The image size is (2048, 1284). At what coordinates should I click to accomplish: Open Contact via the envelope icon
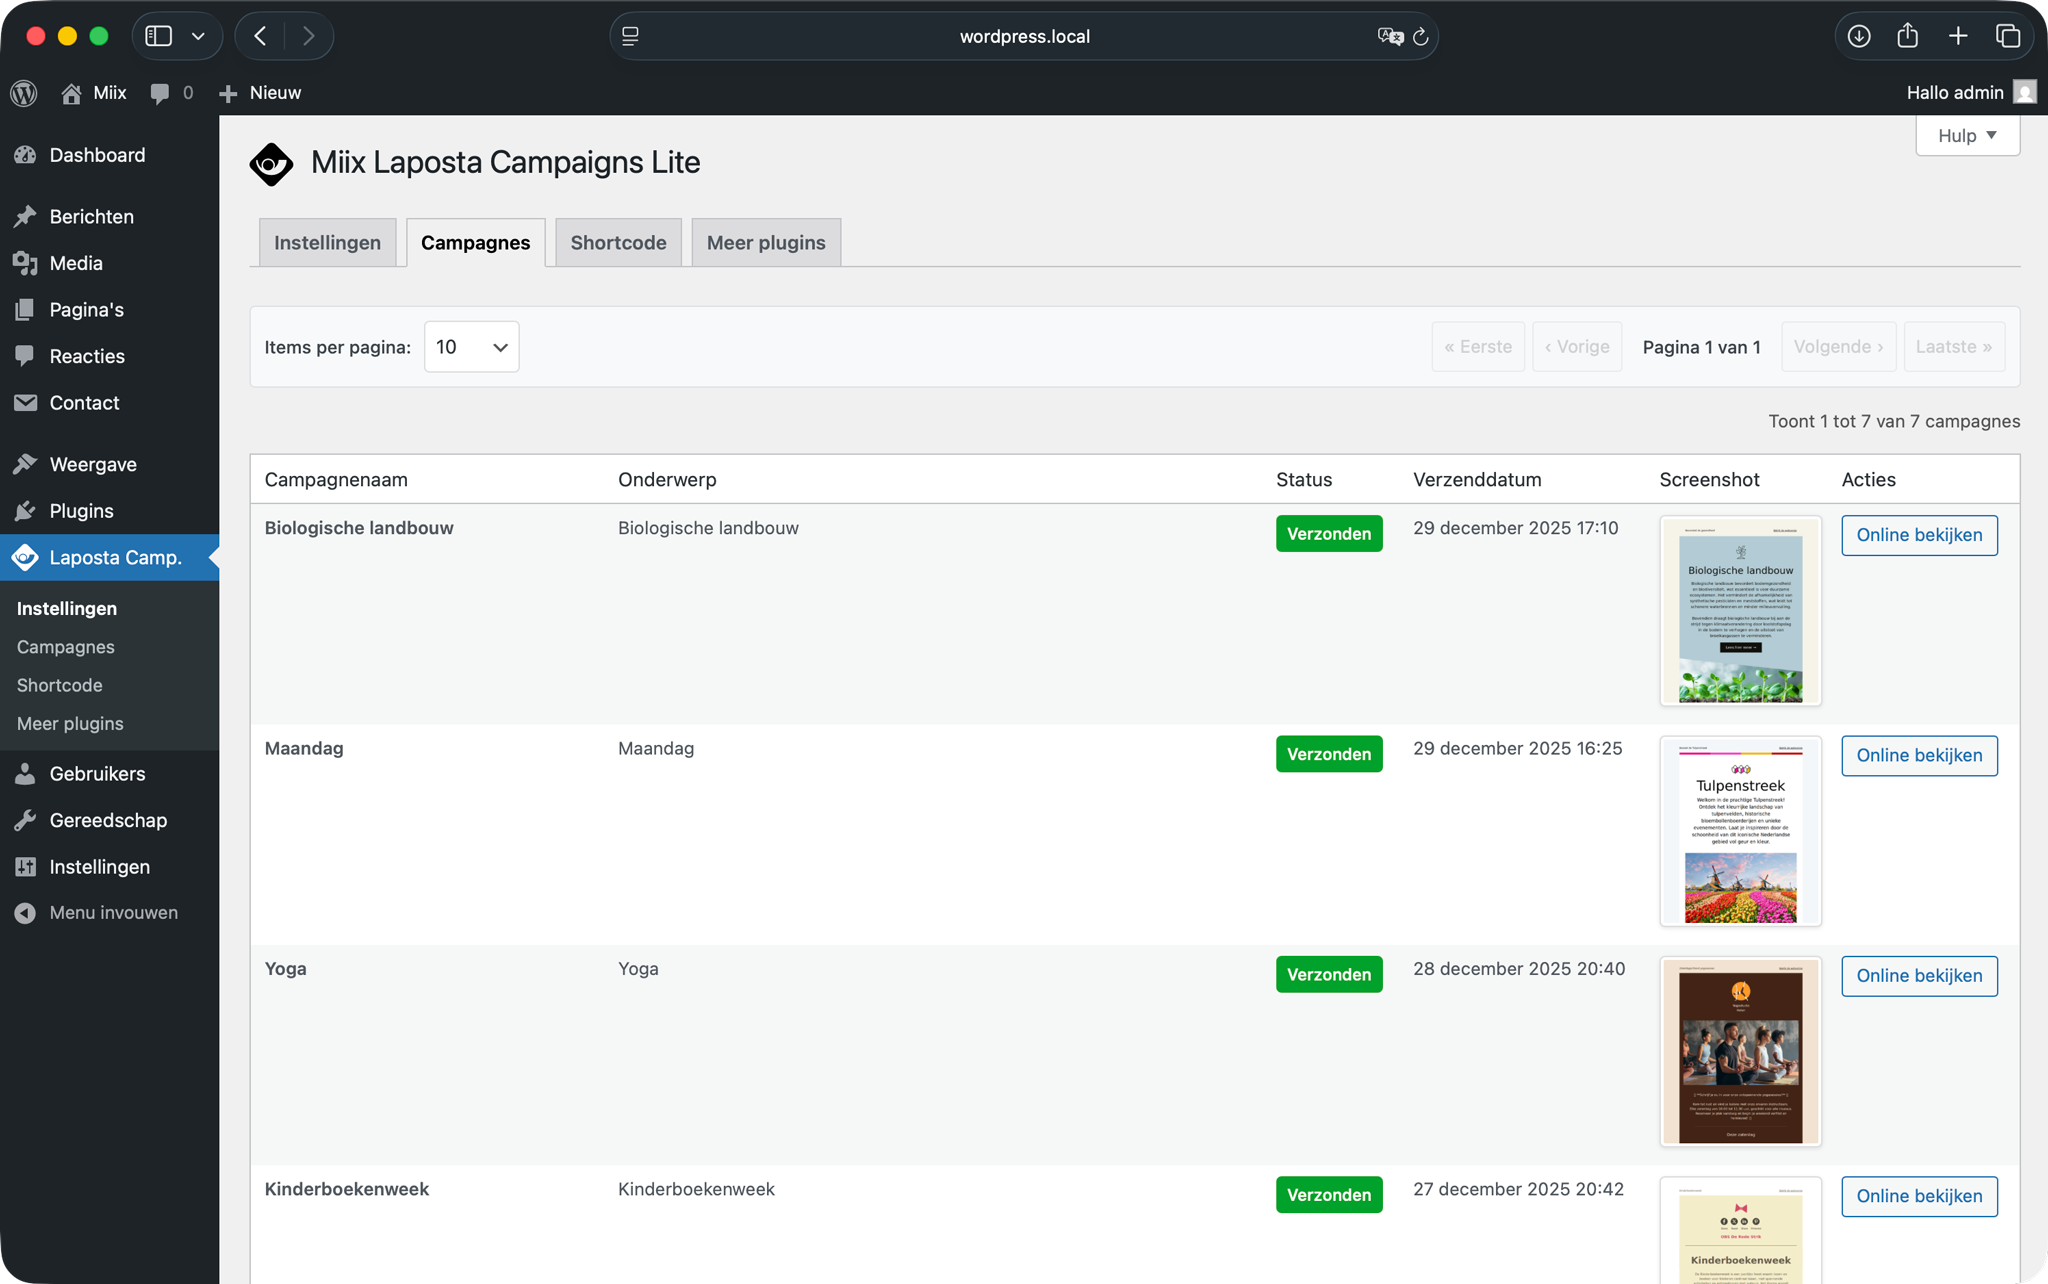tap(26, 403)
